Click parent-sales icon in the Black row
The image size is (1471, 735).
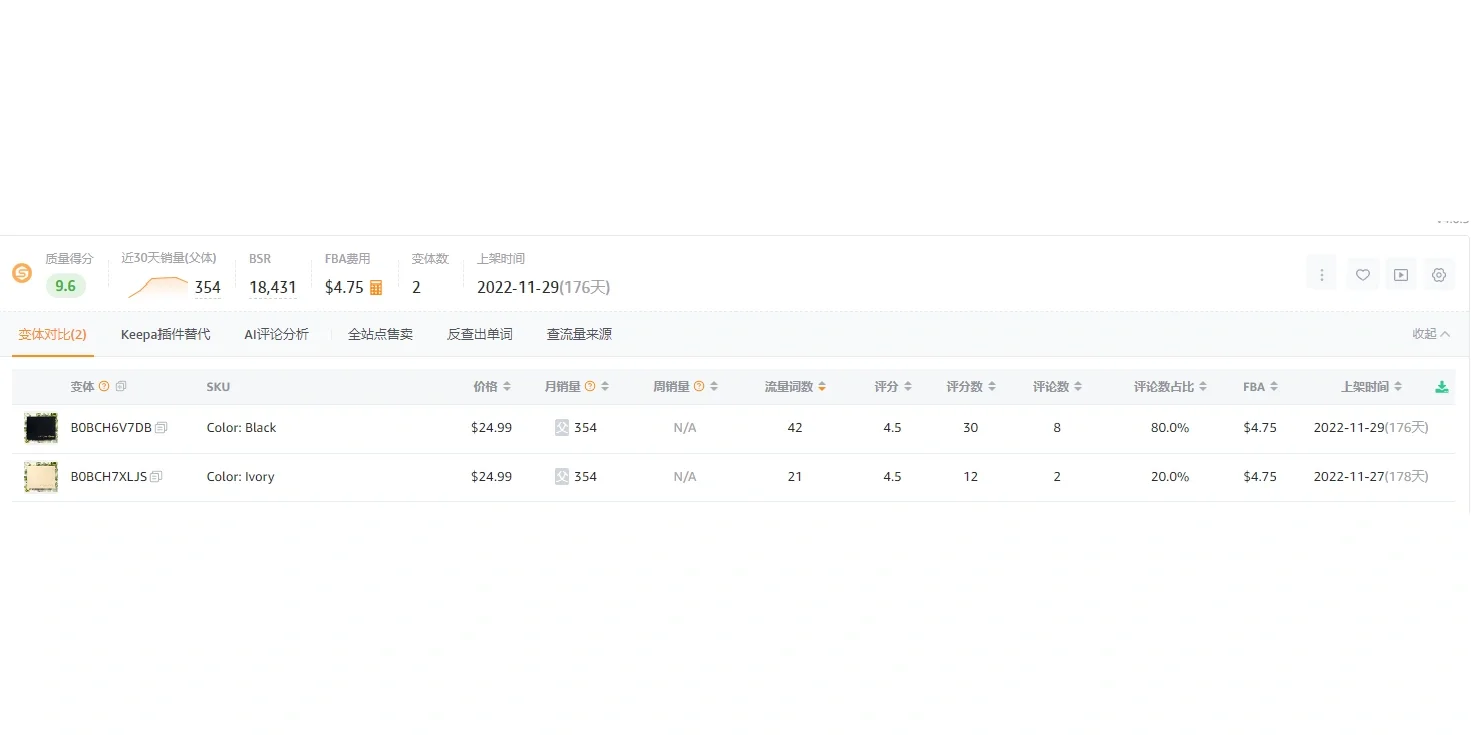(562, 428)
